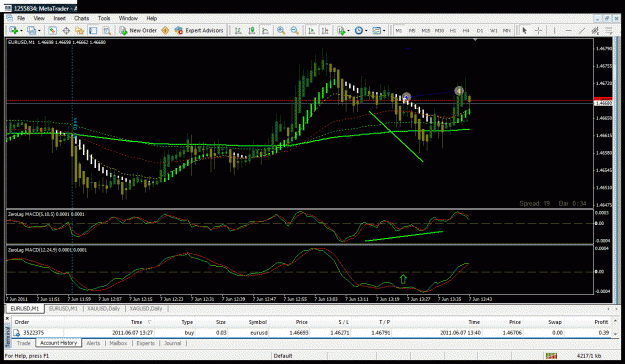Click the 4217/1 kb connection status indicator
The height and width of the screenshot is (364, 625).
589,356
